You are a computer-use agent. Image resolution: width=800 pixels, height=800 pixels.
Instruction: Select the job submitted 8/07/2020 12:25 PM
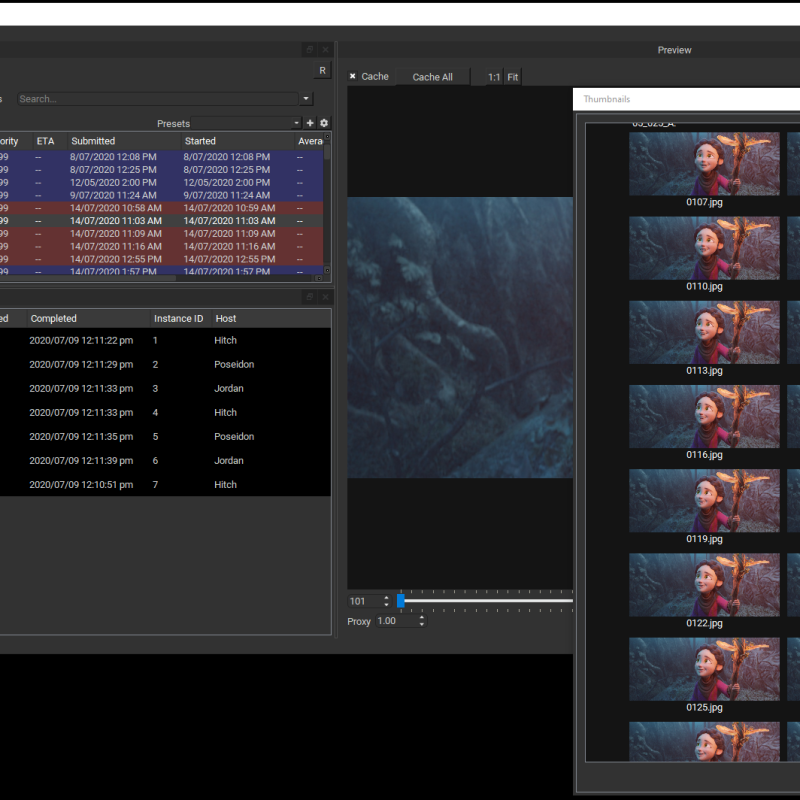pos(161,169)
